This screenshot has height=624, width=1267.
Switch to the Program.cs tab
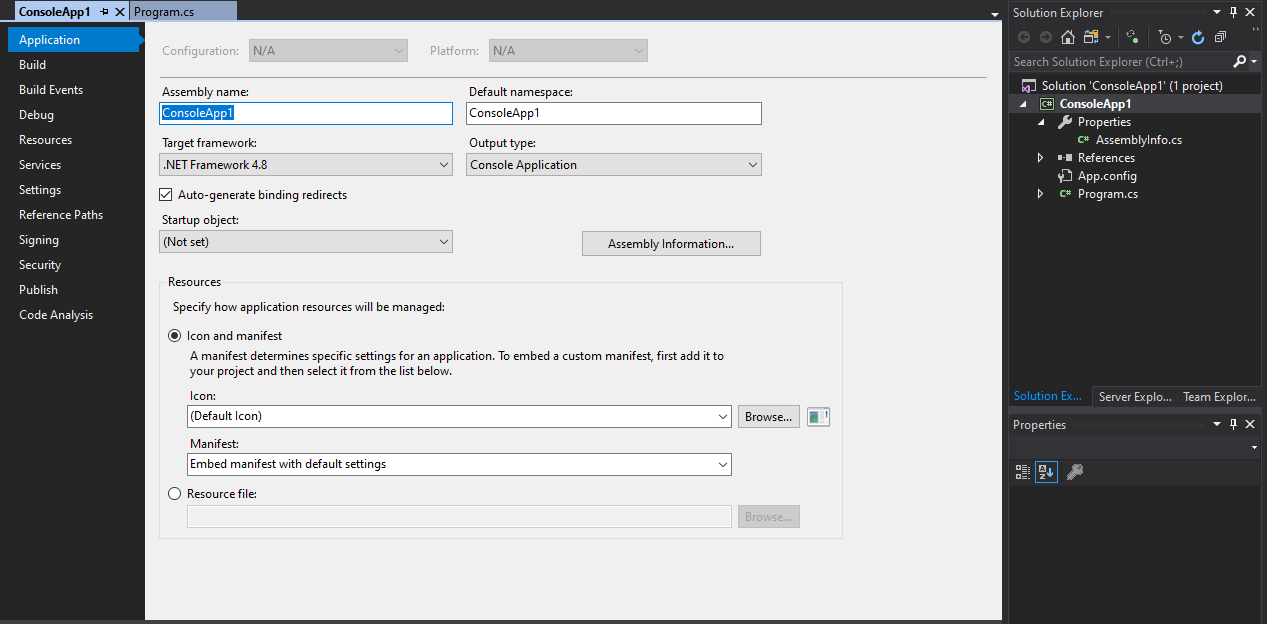click(163, 12)
